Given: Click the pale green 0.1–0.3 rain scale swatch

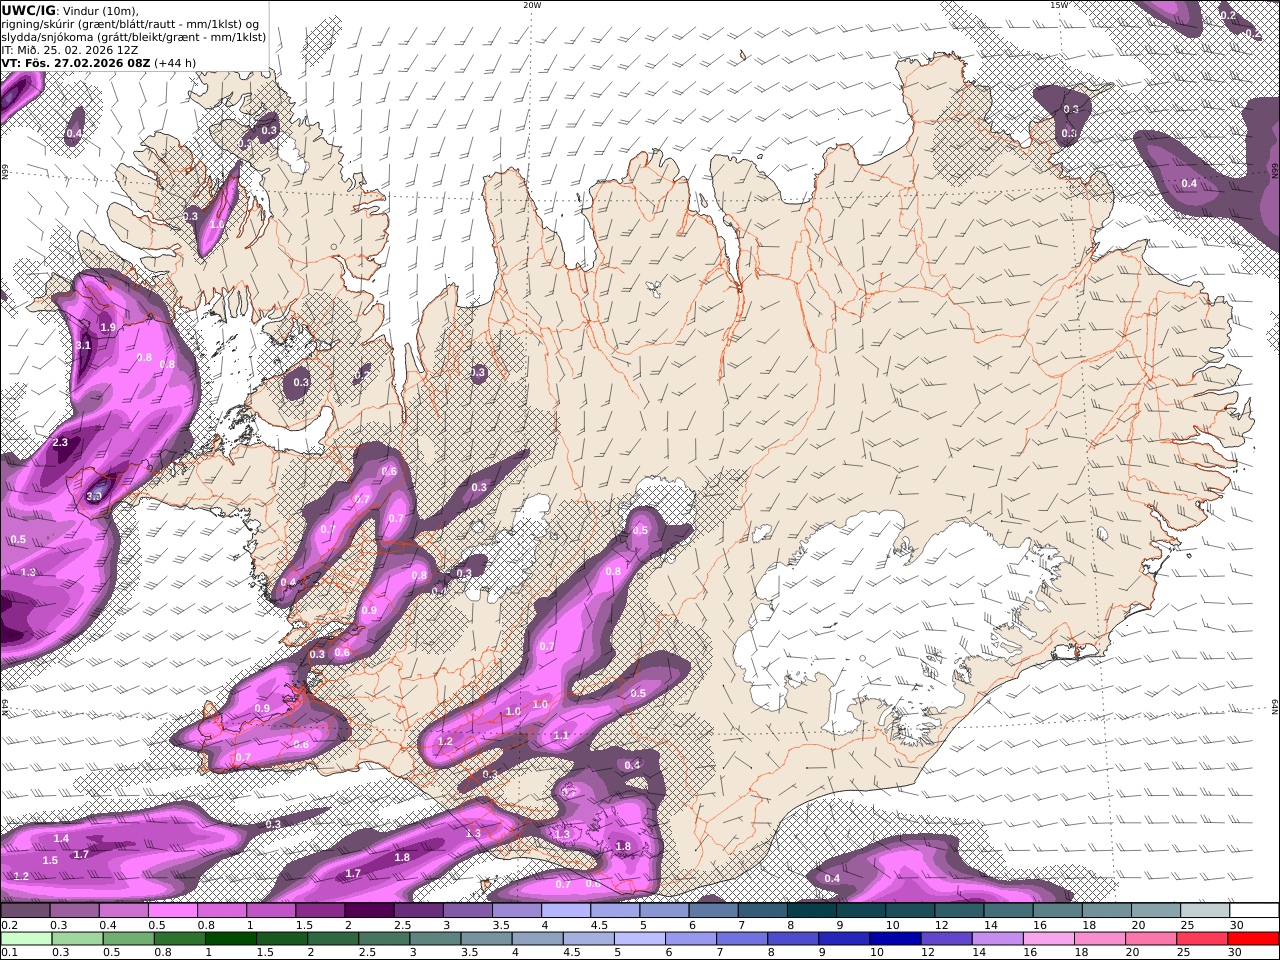Looking at the screenshot, I should coord(25,939).
